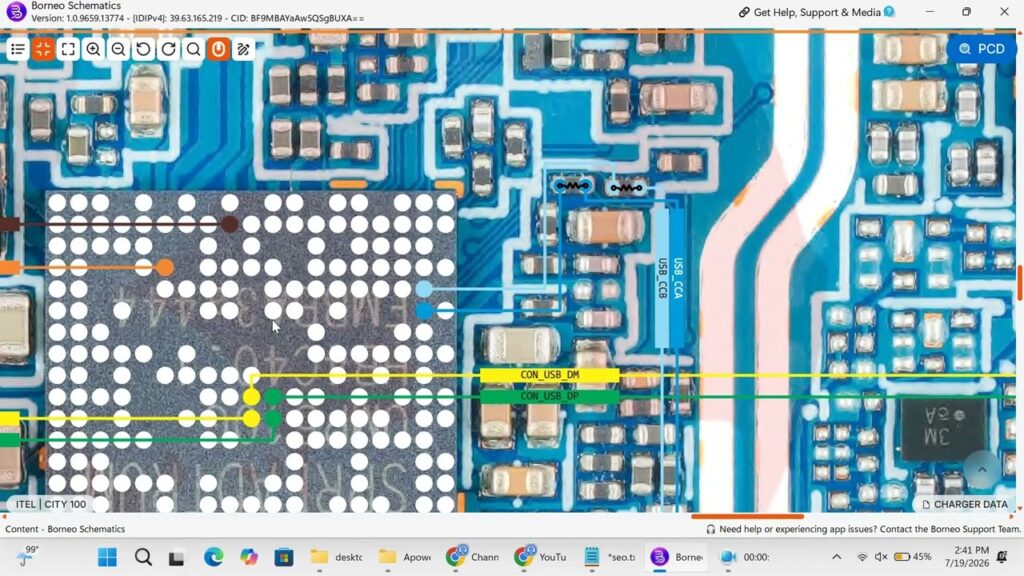Image resolution: width=1024 pixels, height=576 pixels.
Task: Click the Borneo support contact message
Action: click(x=869, y=529)
